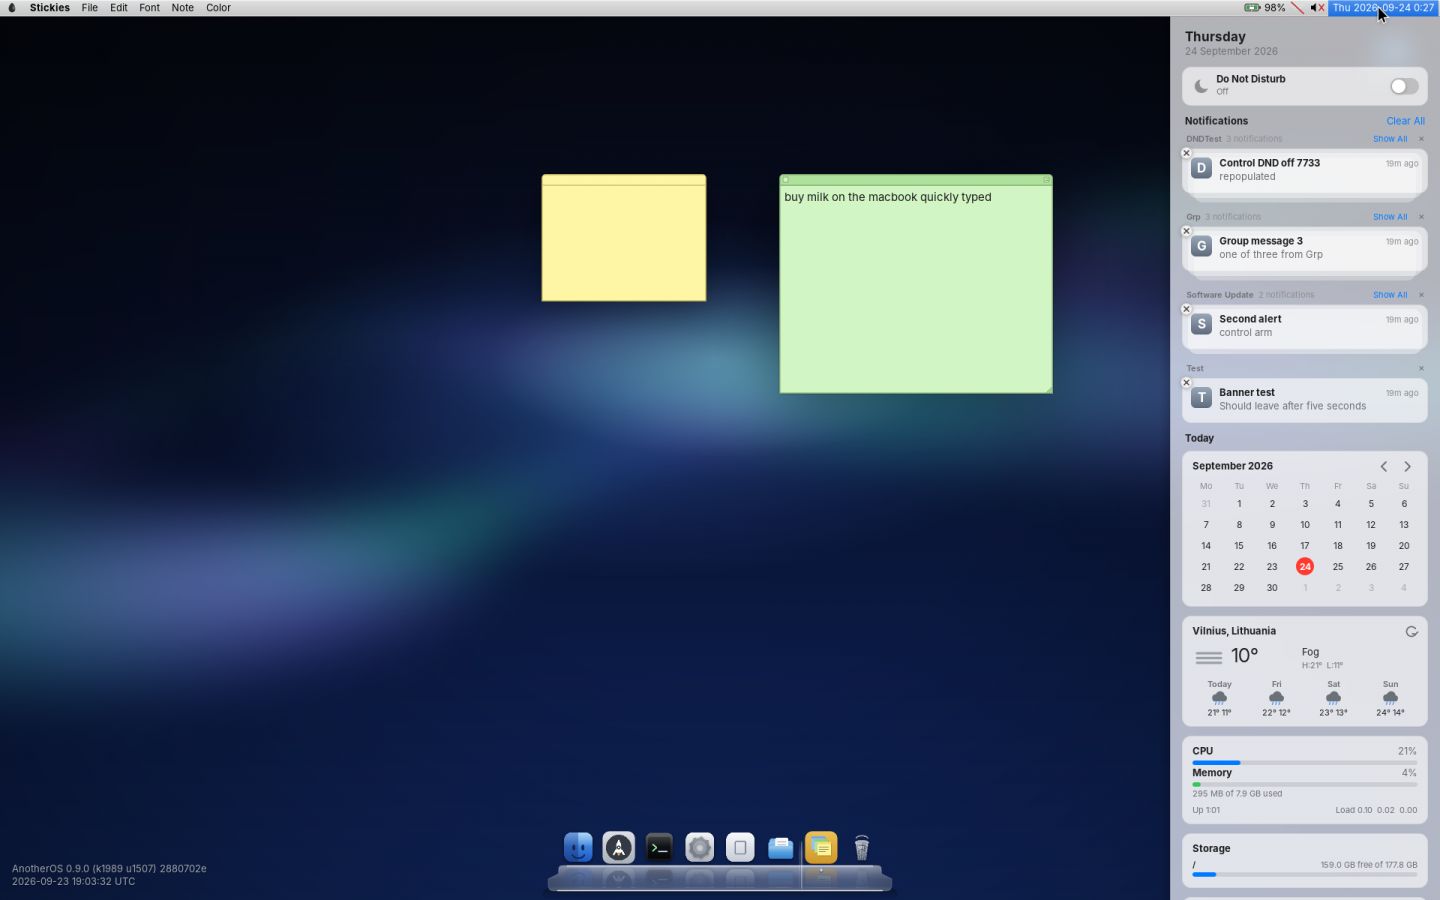This screenshot has width=1440, height=900.
Task: Open the File menu
Action: tap(89, 7)
